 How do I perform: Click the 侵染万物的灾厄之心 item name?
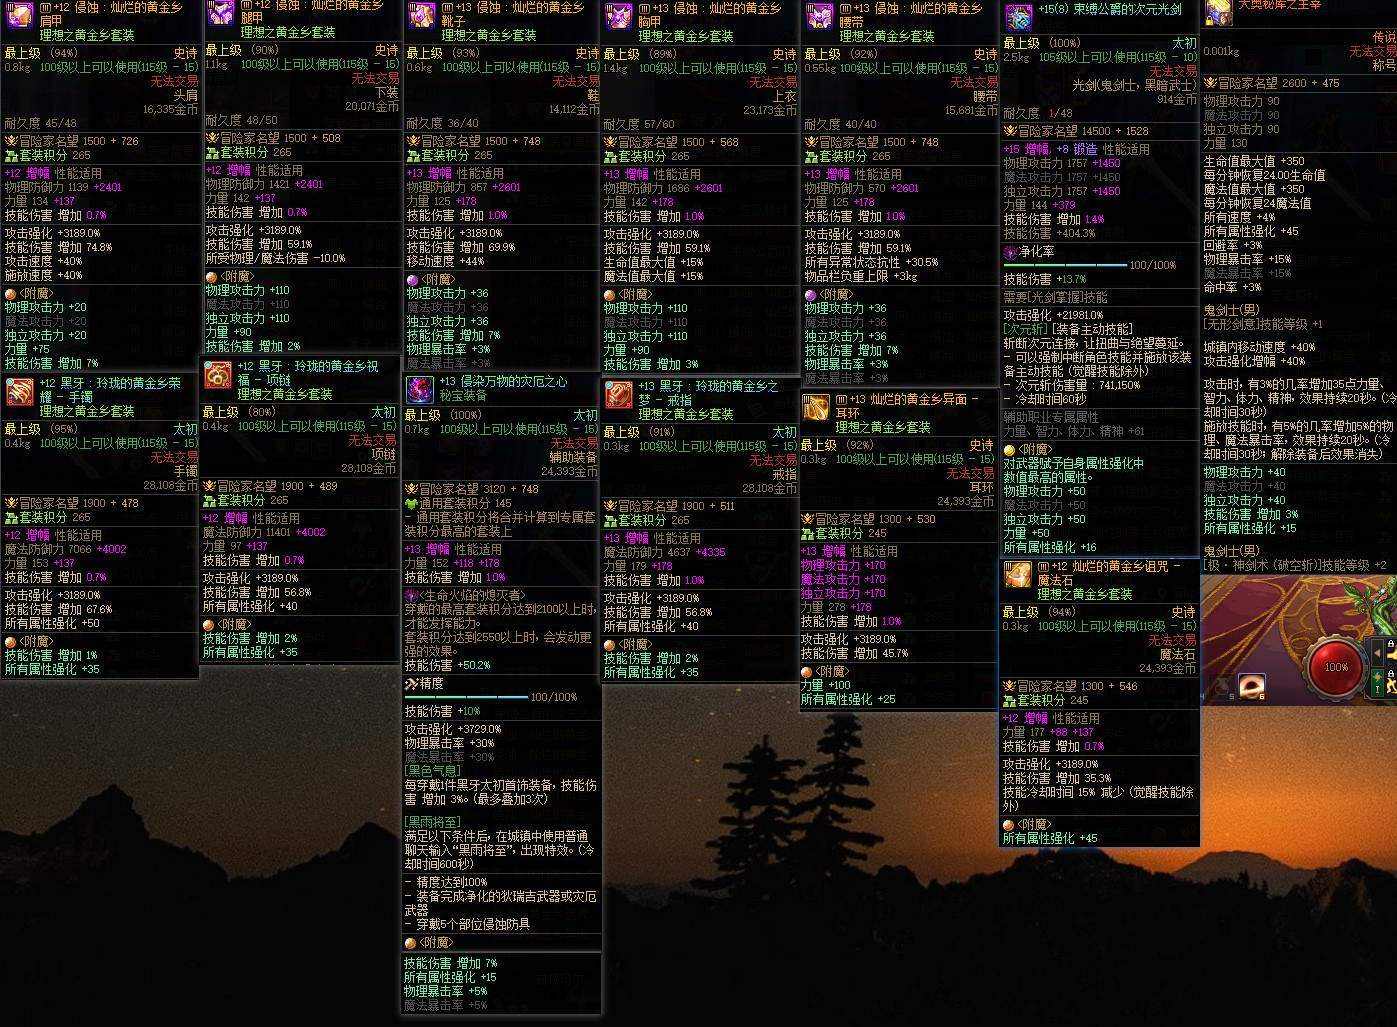click(x=503, y=382)
